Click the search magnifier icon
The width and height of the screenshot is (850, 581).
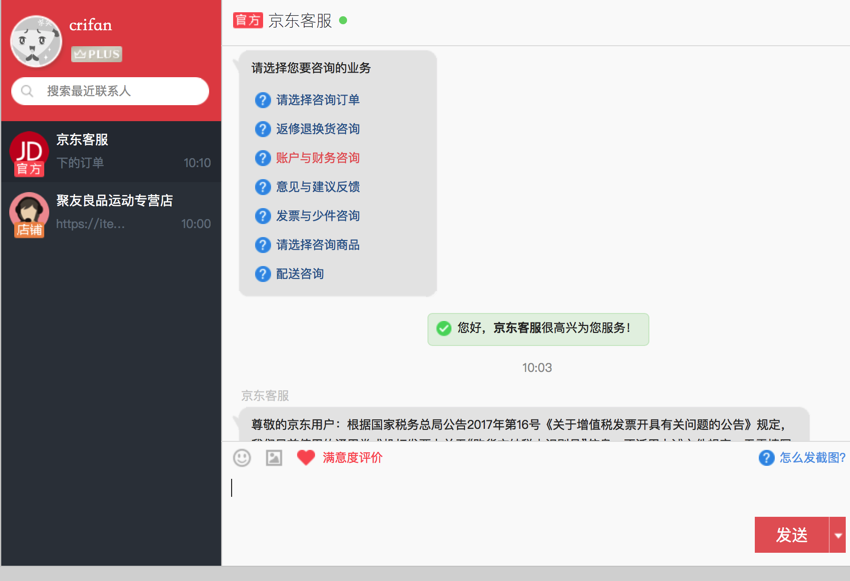[27, 91]
